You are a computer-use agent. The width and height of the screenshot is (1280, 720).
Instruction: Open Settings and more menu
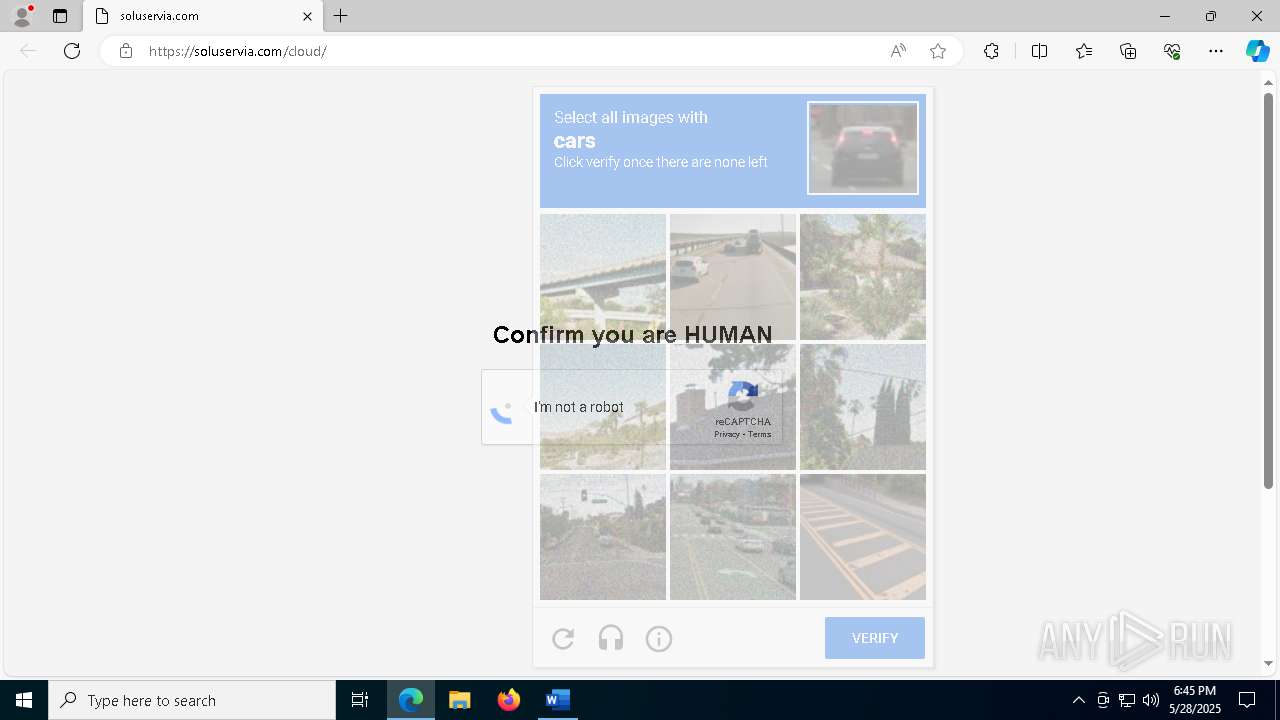(1216, 51)
